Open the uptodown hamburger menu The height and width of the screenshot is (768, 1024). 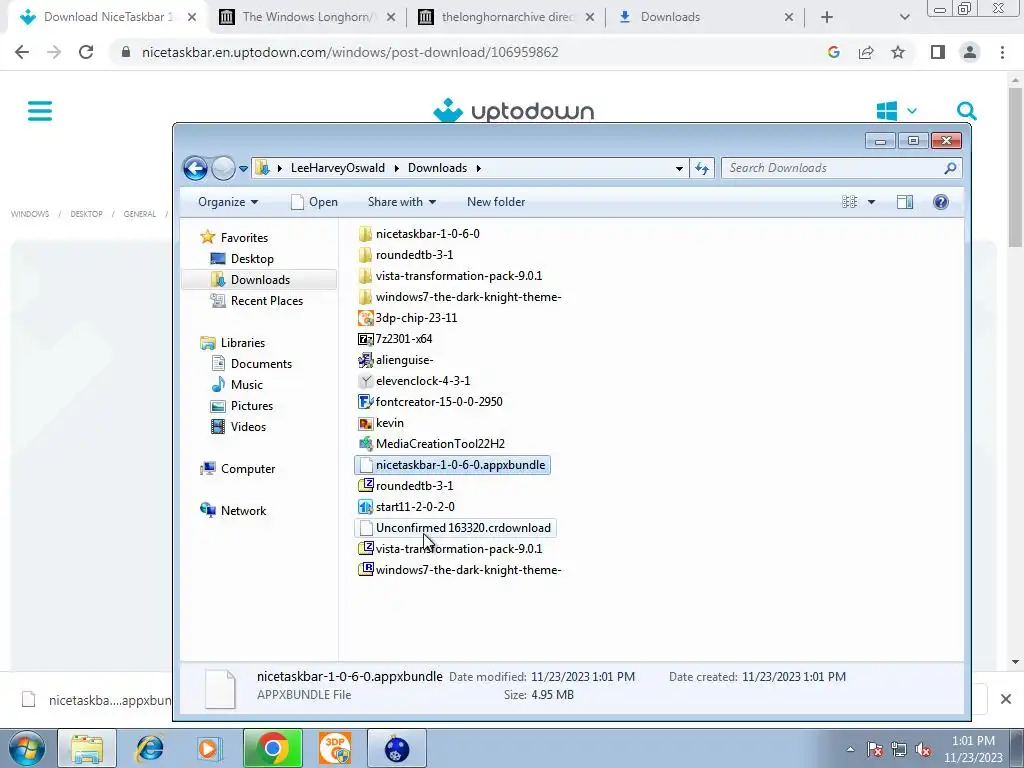40,110
